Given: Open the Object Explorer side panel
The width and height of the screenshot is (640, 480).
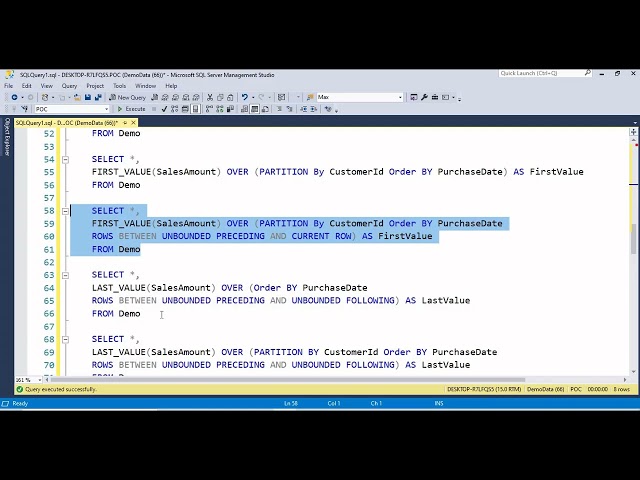Looking at the screenshot, I should [x=7, y=137].
